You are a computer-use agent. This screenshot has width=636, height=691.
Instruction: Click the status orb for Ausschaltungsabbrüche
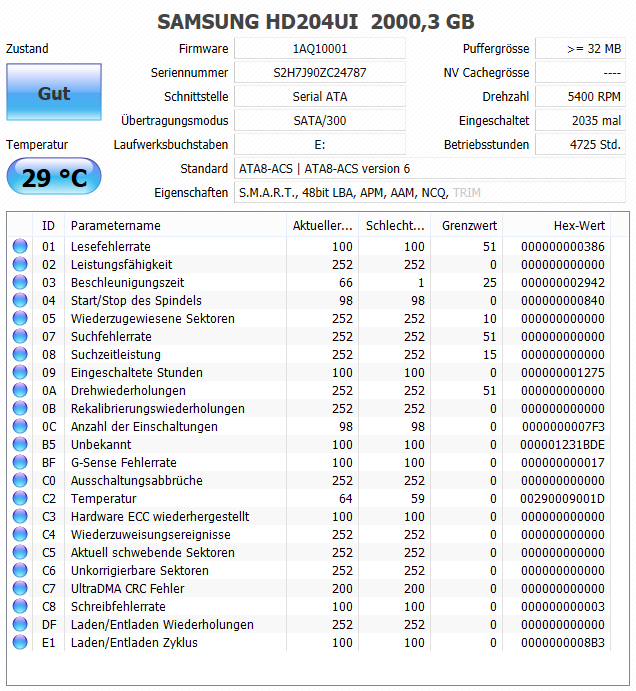pos(20,480)
